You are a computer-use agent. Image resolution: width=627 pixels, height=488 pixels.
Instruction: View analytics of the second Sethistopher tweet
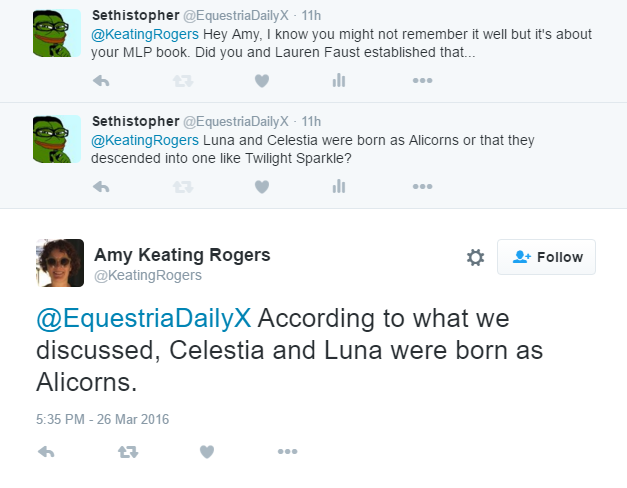(339, 186)
